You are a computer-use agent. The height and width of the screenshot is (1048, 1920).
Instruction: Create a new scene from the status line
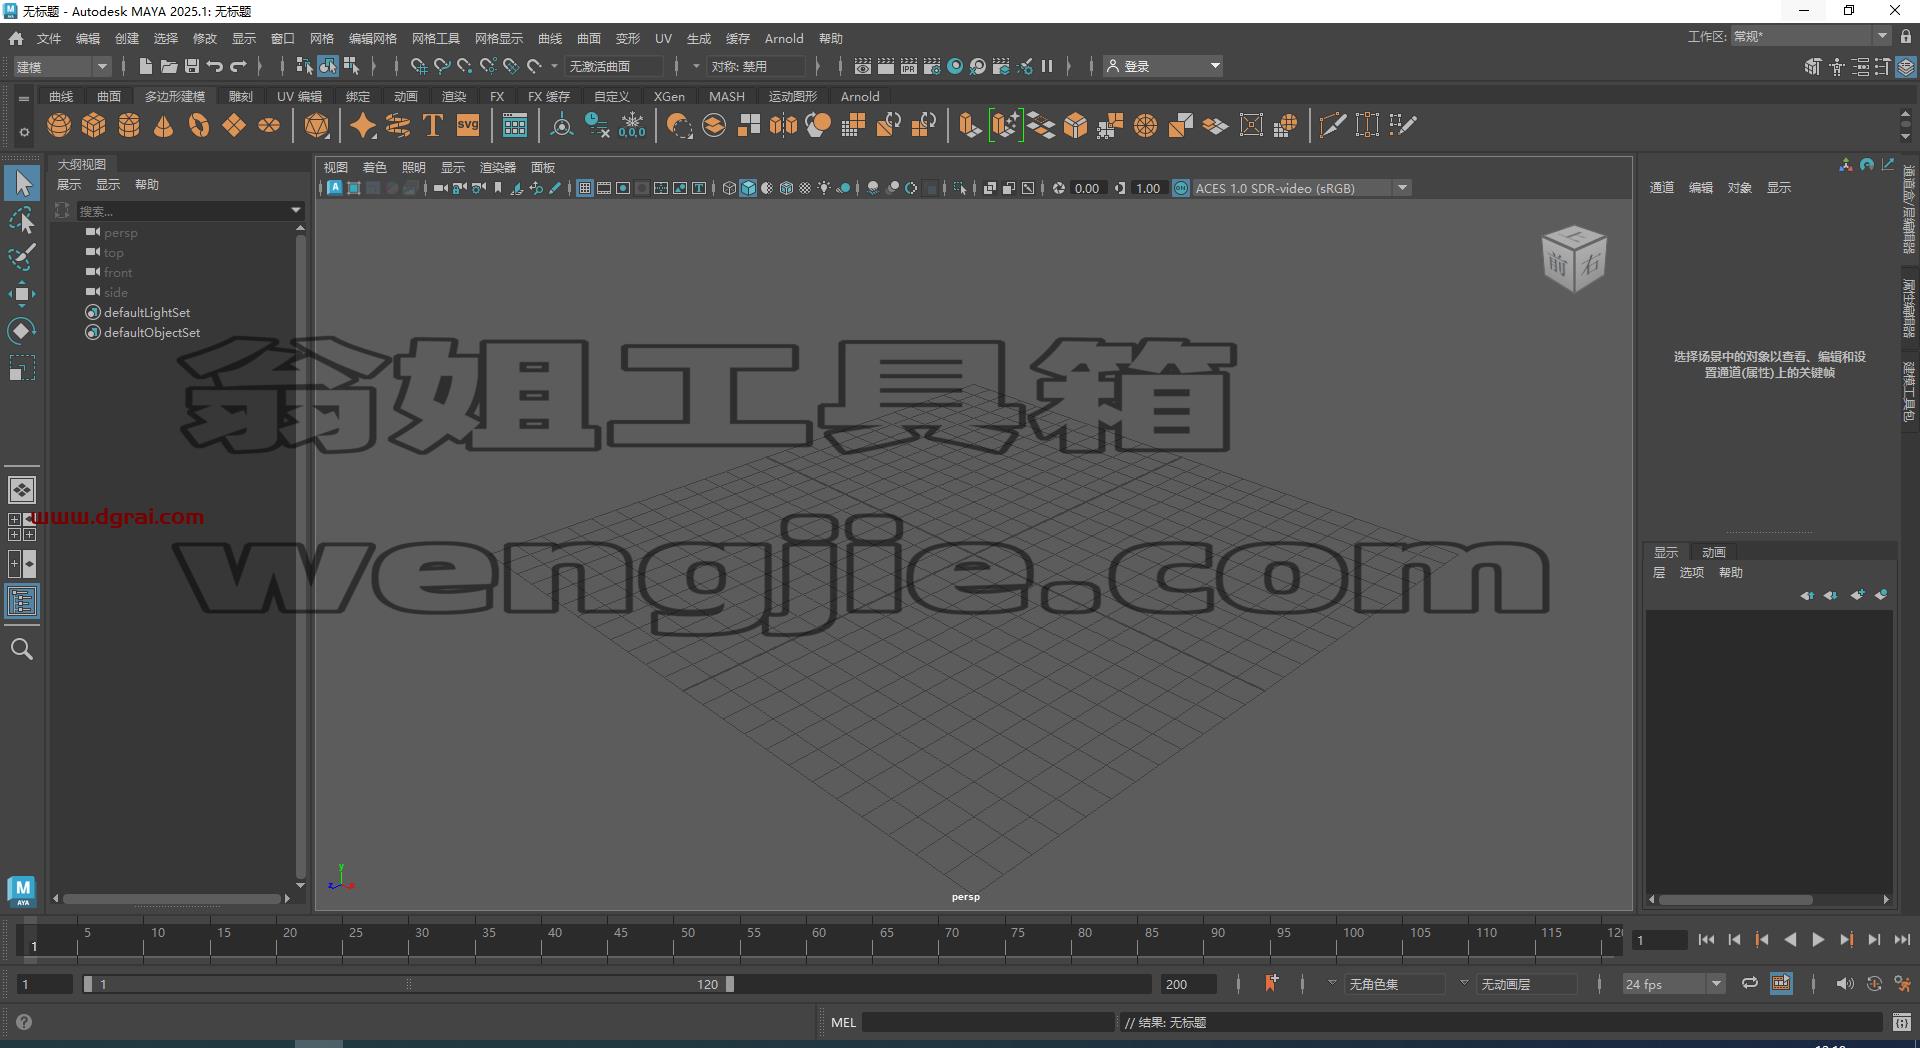pyautogui.click(x=146, y=66)
